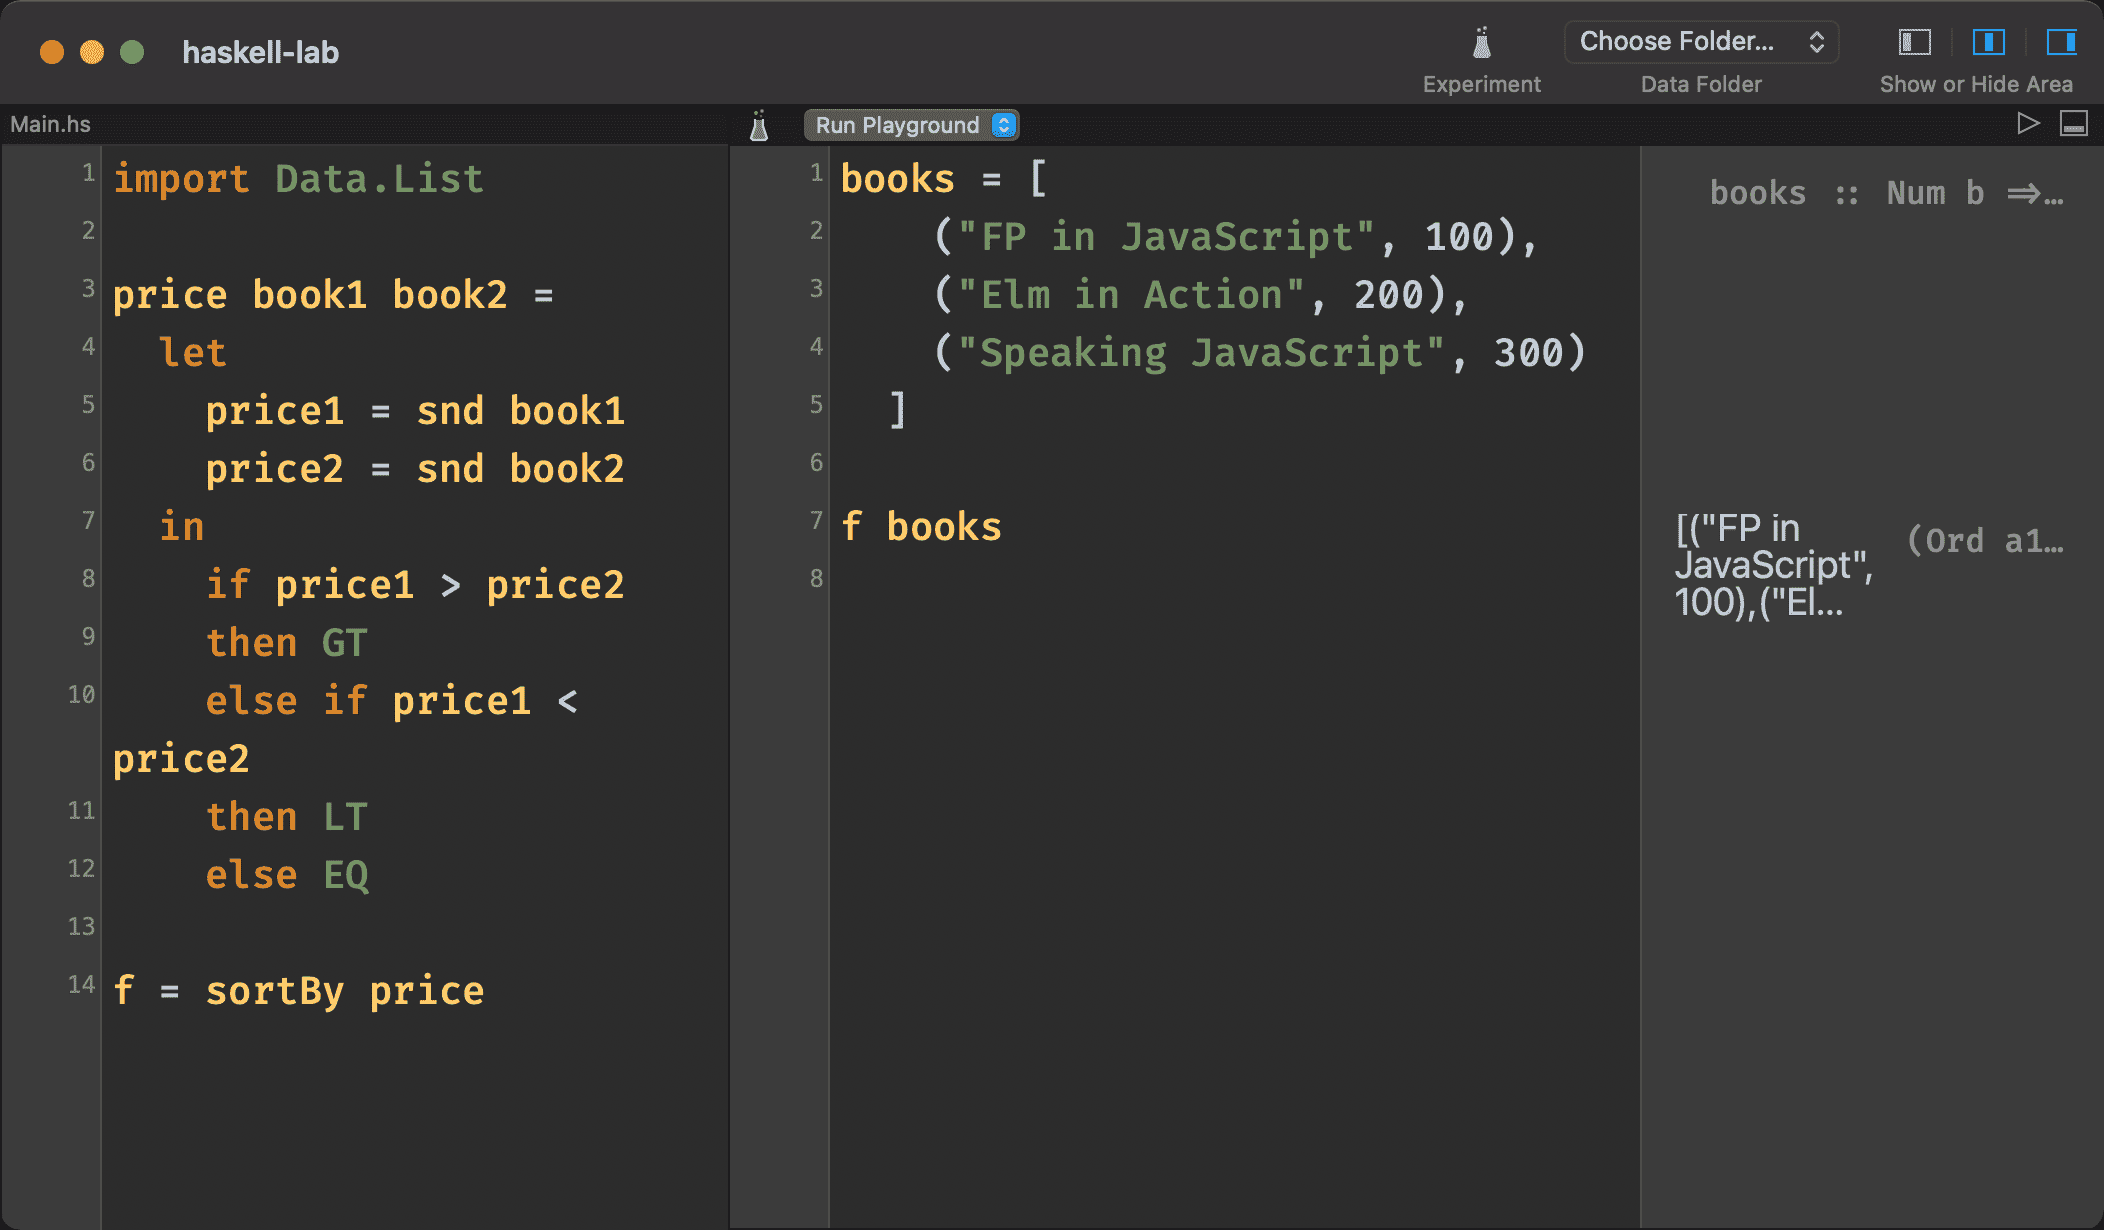Image resolution: width=2104 pixels, height=1230 pixels.
Task: Click 'books = [' in playground
Action: 944,179
